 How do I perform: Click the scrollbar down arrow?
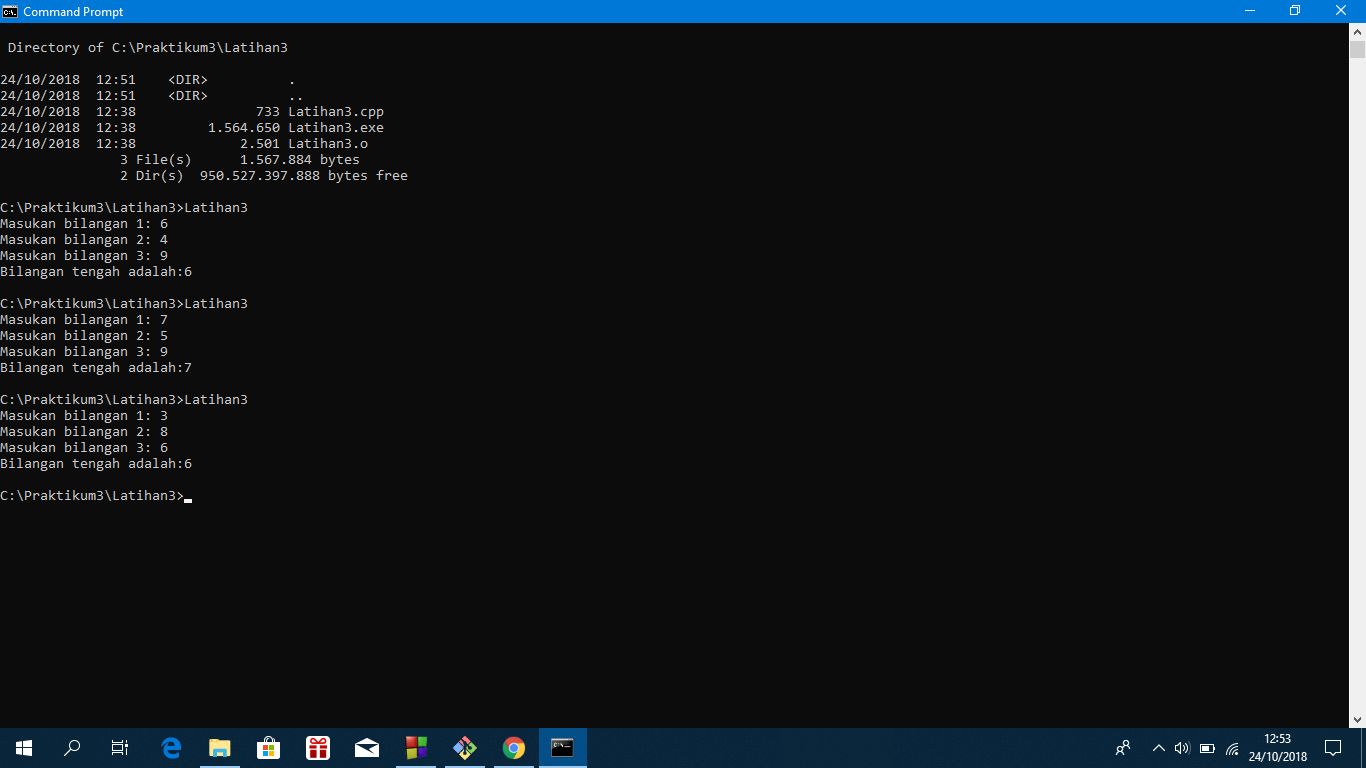click(x=1357, y=719)
